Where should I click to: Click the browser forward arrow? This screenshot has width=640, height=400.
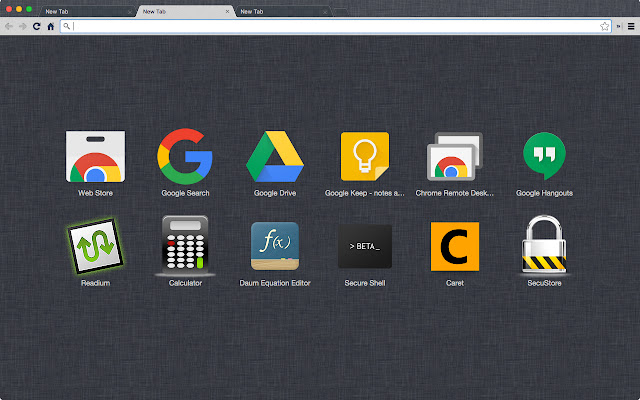23,27
